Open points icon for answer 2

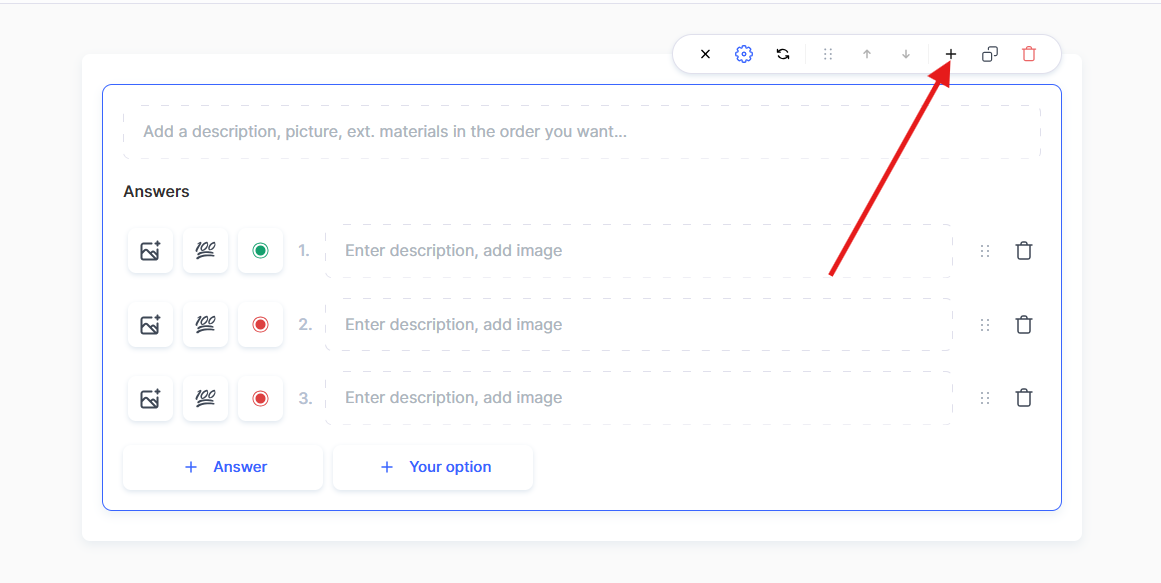tap(205, 324)
